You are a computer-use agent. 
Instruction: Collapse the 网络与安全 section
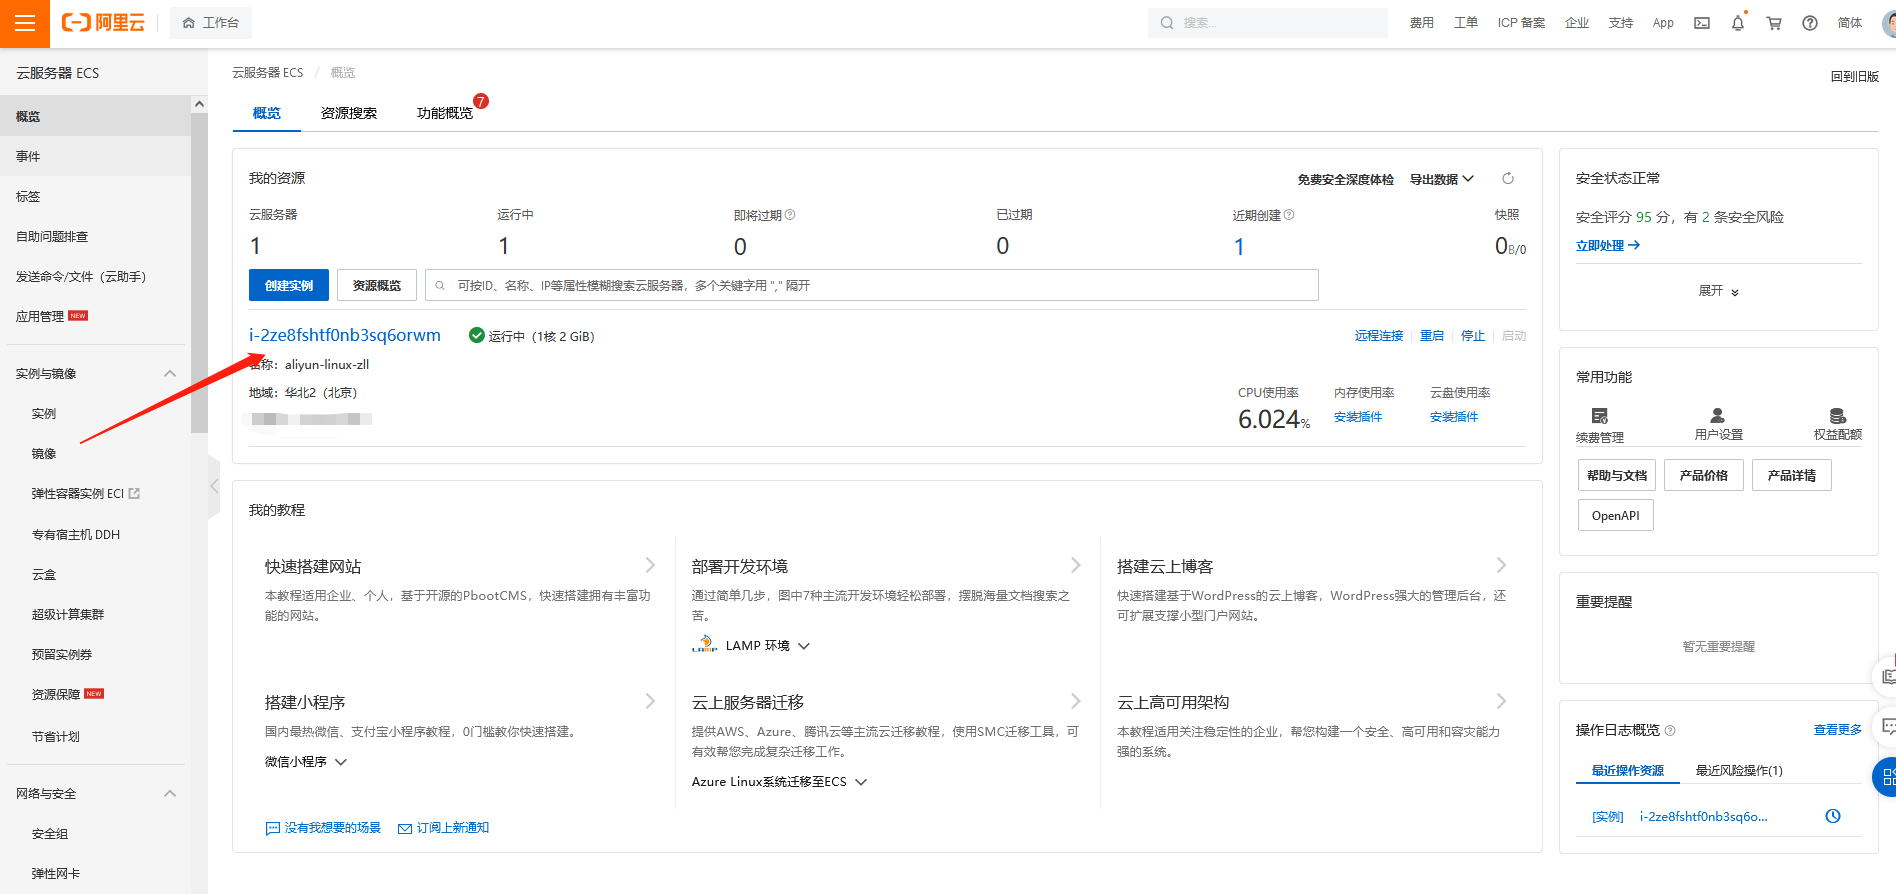coord(169,793)
